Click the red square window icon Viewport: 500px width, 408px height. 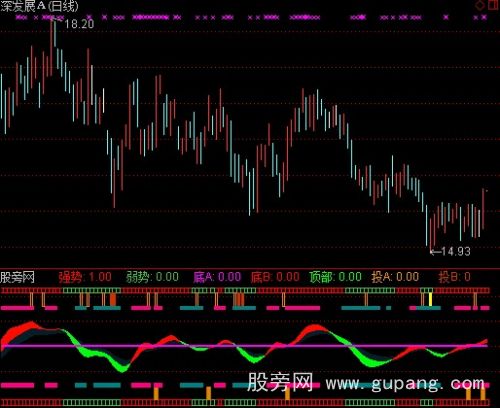pos(493,5)
